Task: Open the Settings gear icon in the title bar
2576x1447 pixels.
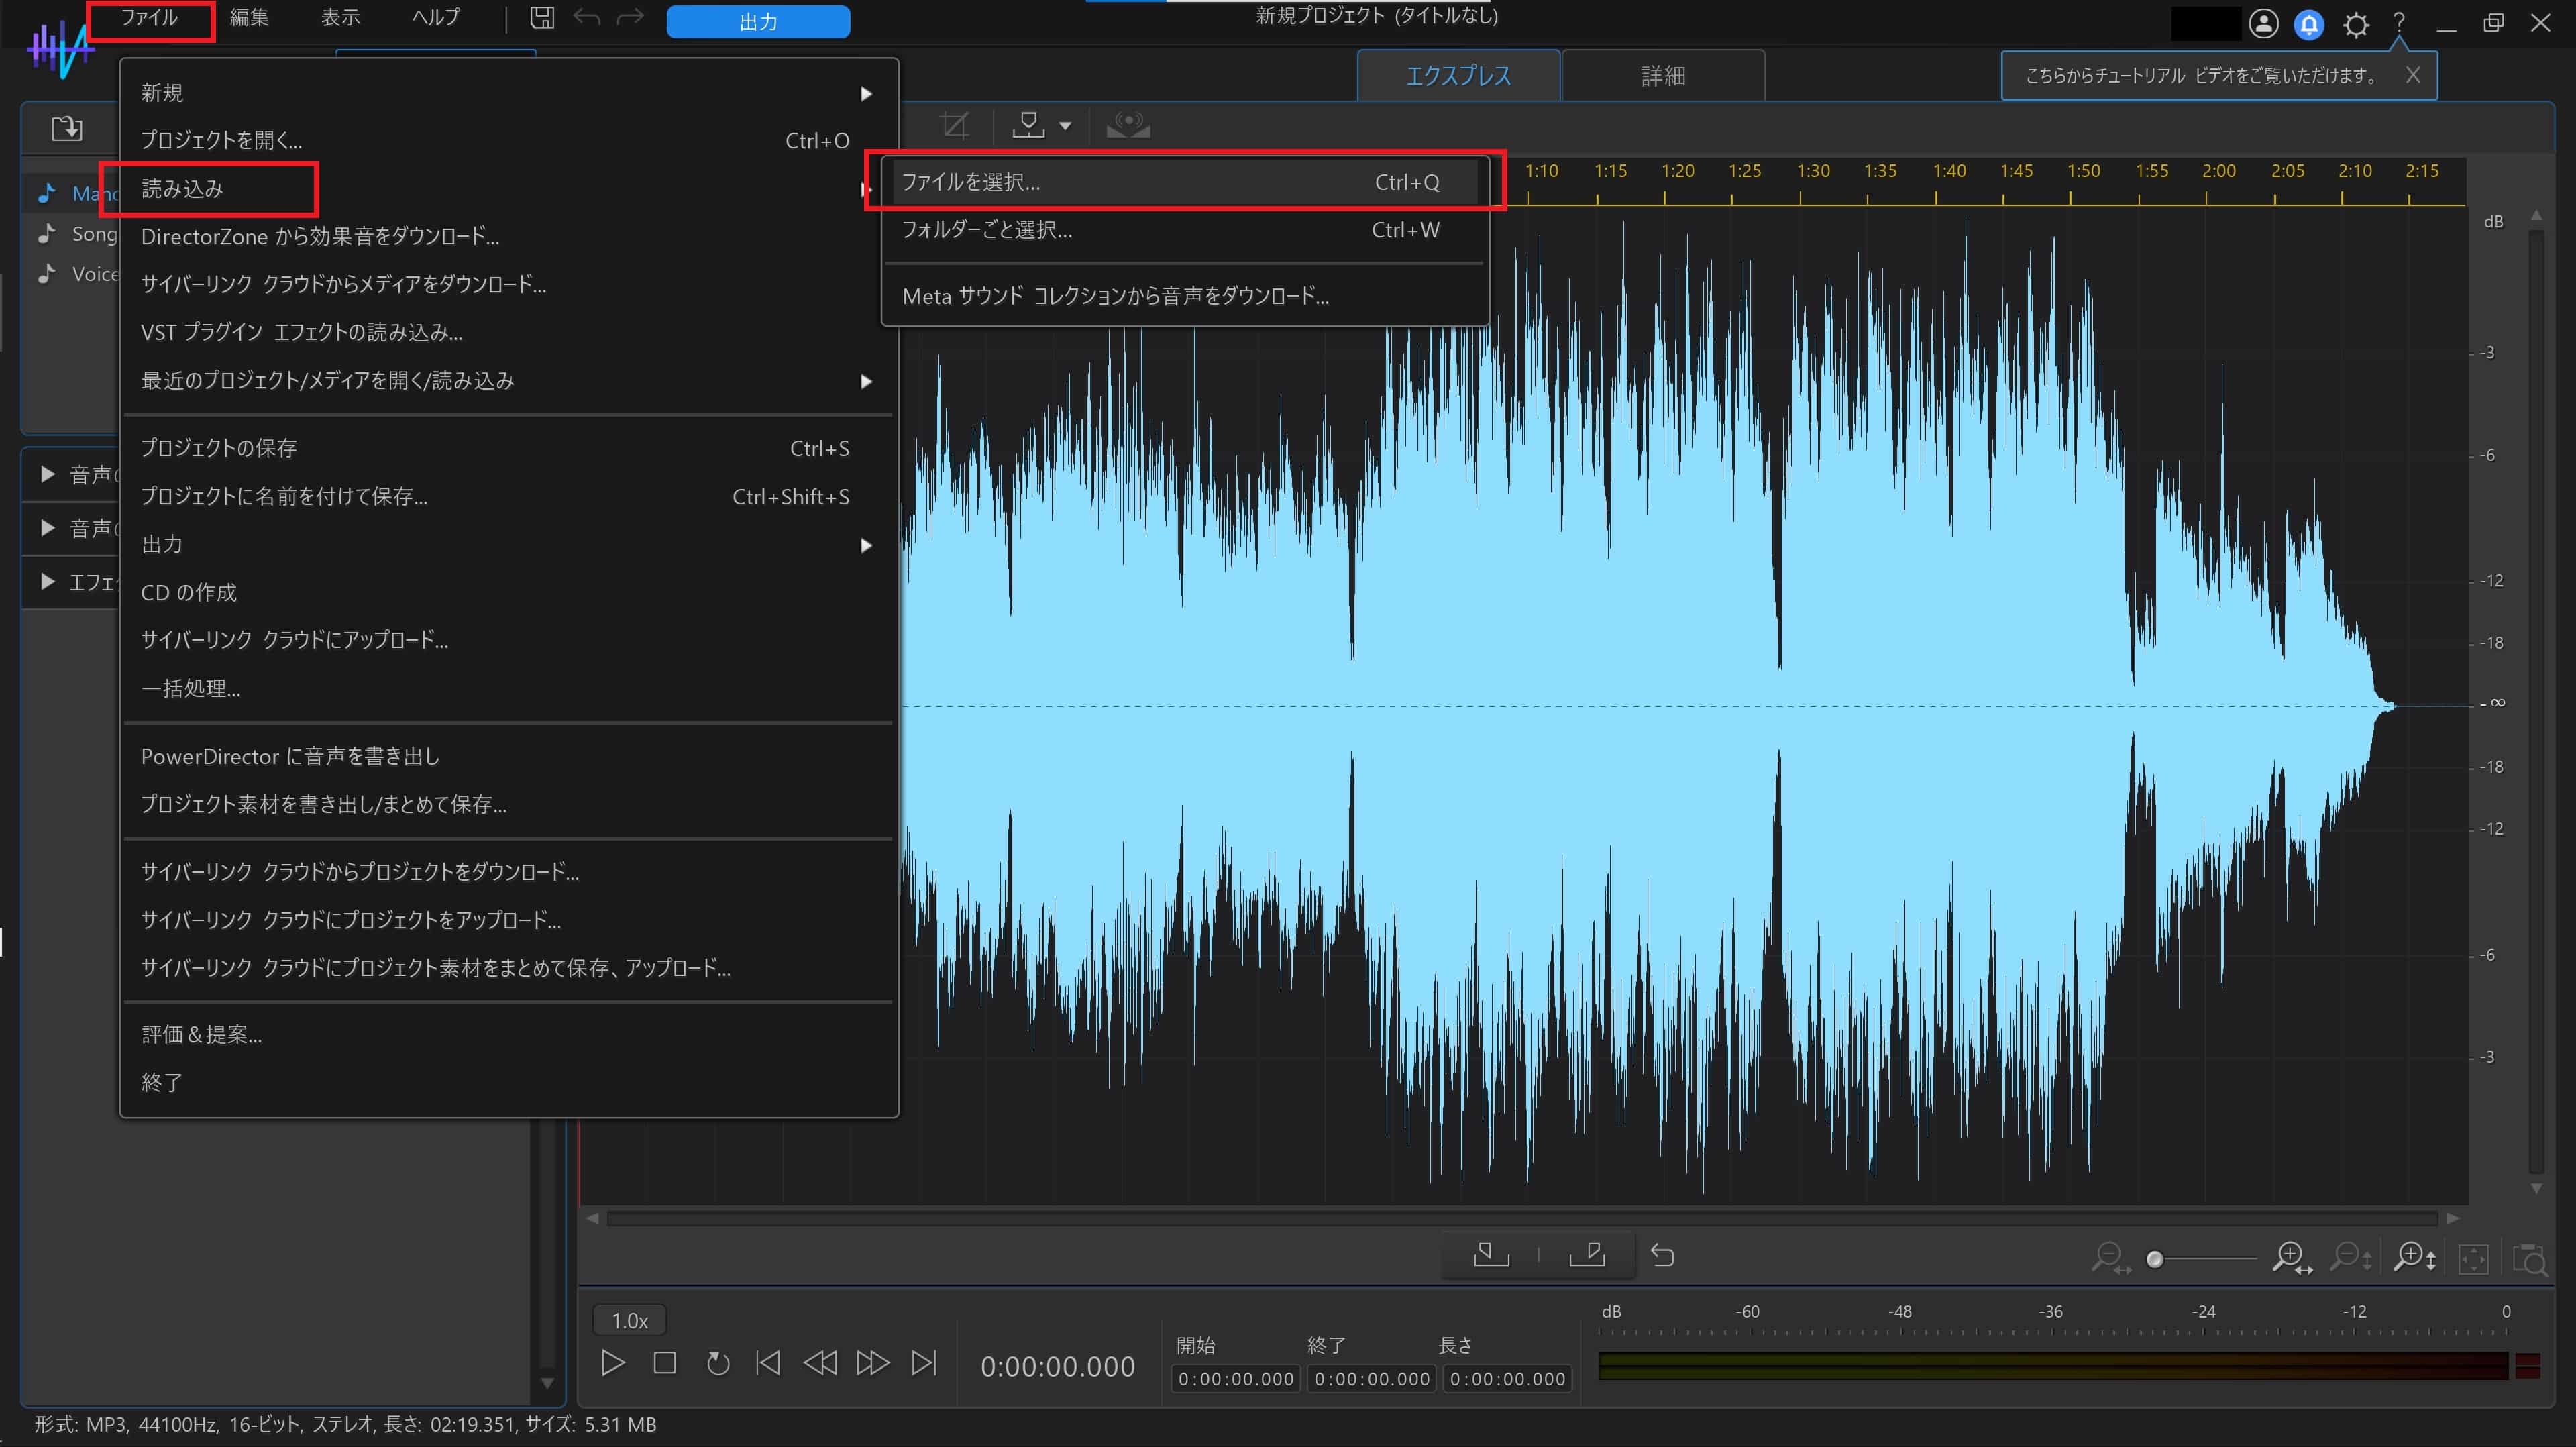Action: (2357, 24)
